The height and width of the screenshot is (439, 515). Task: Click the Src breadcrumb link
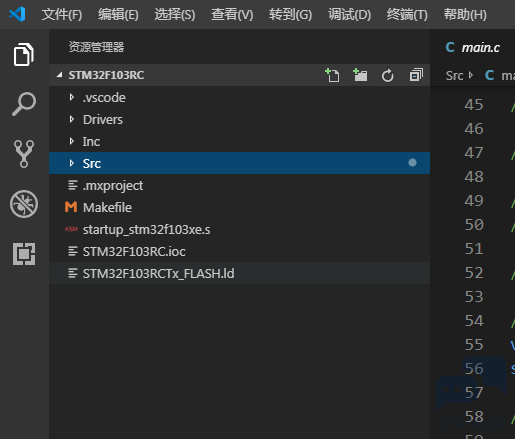[x=454, y=76]
